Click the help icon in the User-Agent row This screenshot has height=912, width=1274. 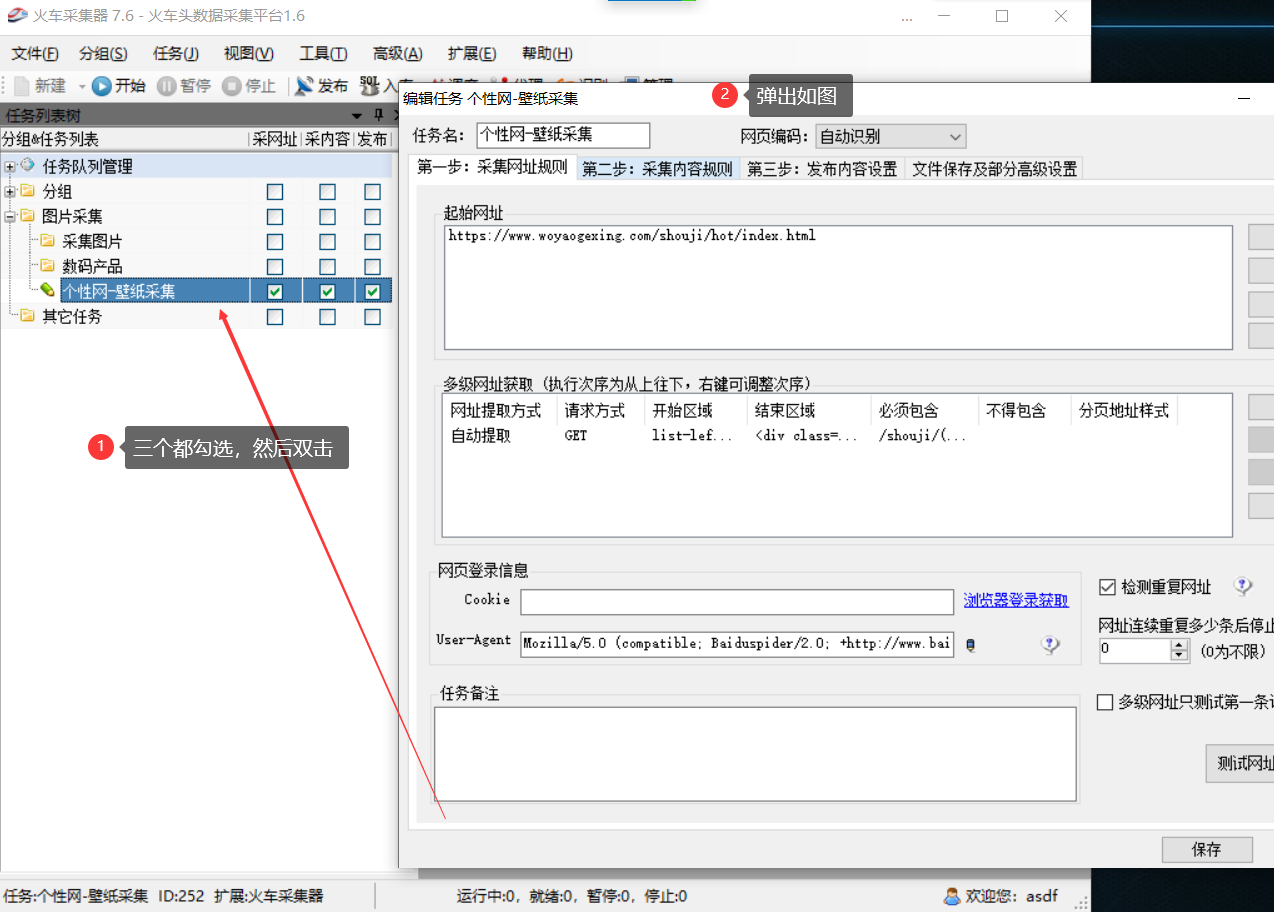coord(1050,645)
